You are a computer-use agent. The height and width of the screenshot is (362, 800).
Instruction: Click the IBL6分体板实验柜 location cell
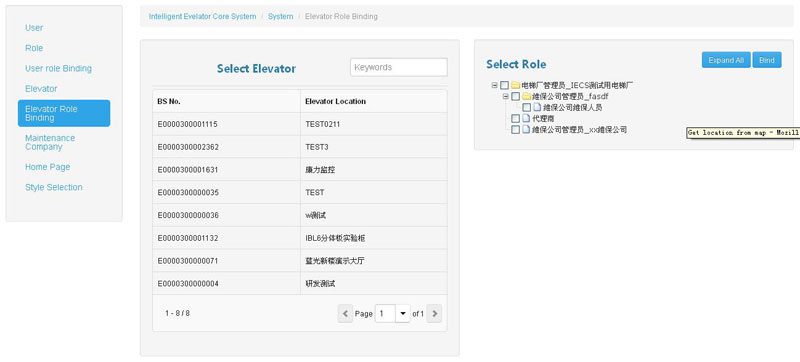point(374,238)
